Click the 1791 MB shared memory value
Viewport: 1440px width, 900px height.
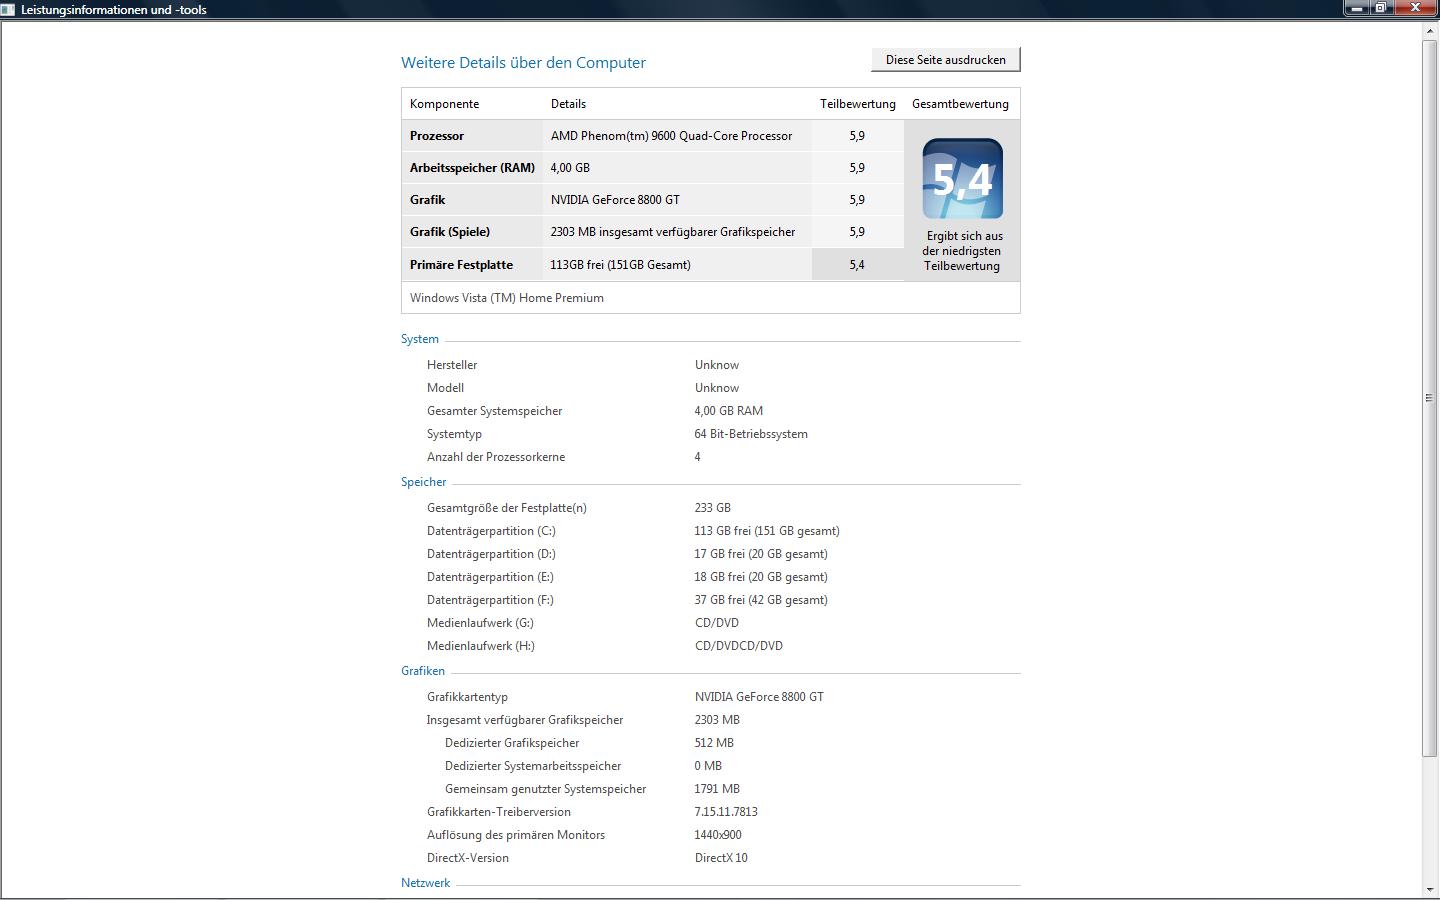pos(717,789)
